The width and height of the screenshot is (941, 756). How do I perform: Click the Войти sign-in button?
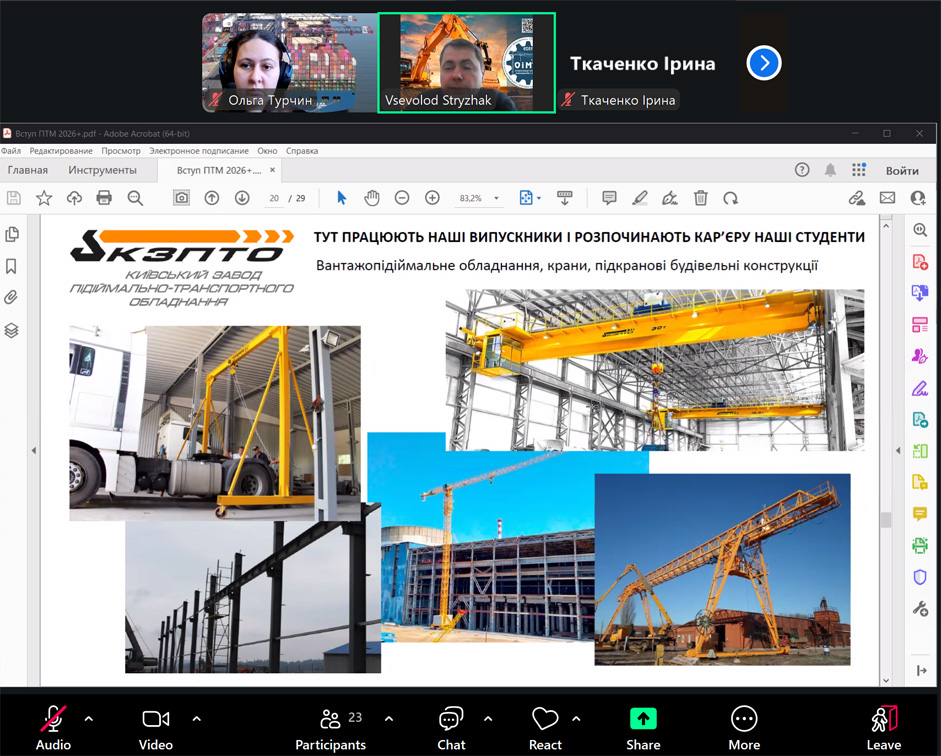tap(902, 170)
